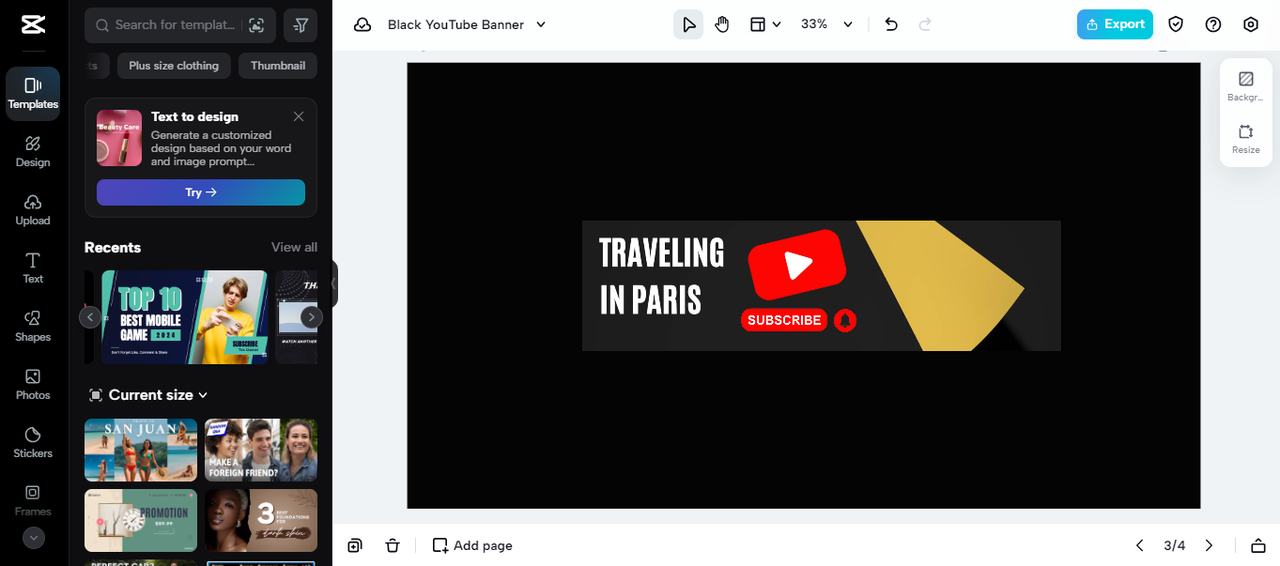Screen dimensions: 1280x566
Task: Open the Photos sidebar panel
Action: coord(33,385)
